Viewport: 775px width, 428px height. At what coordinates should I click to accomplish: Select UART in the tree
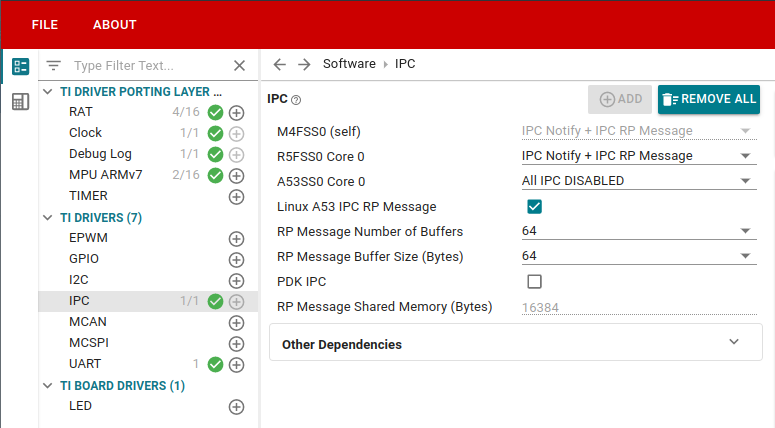tap(85, 364)
